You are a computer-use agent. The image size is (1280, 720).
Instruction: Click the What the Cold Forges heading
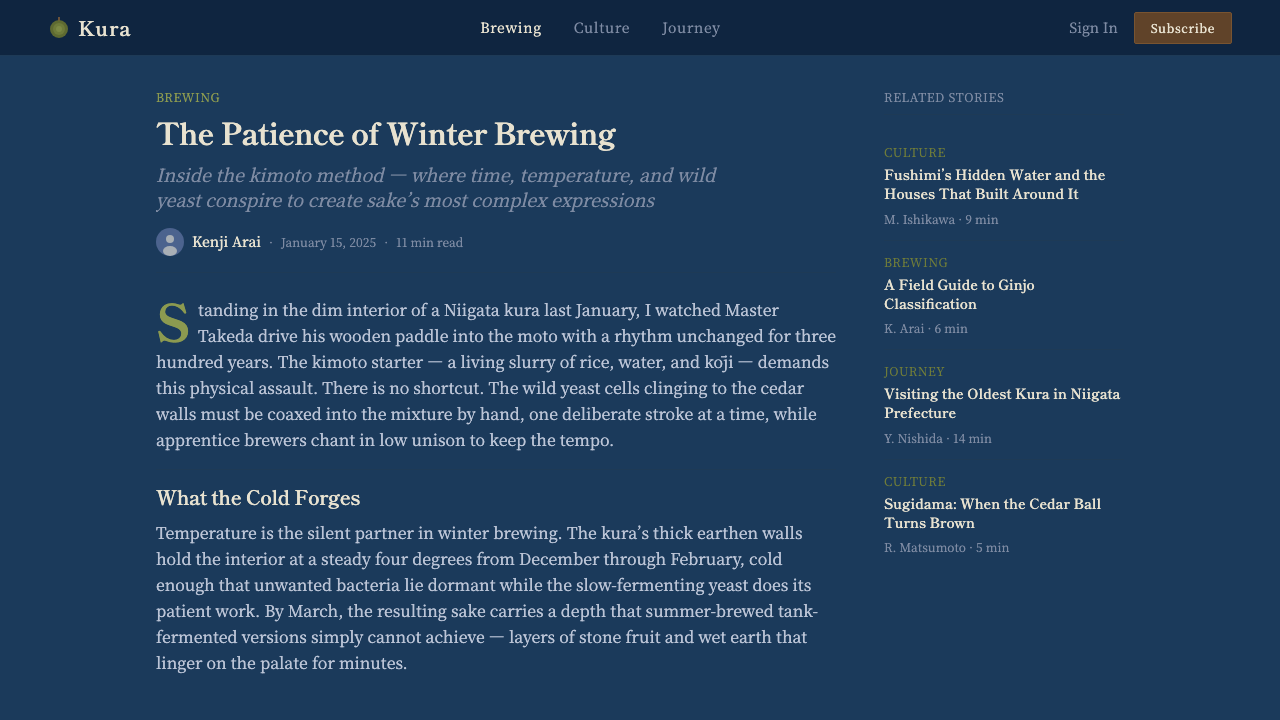coord(258,498)
